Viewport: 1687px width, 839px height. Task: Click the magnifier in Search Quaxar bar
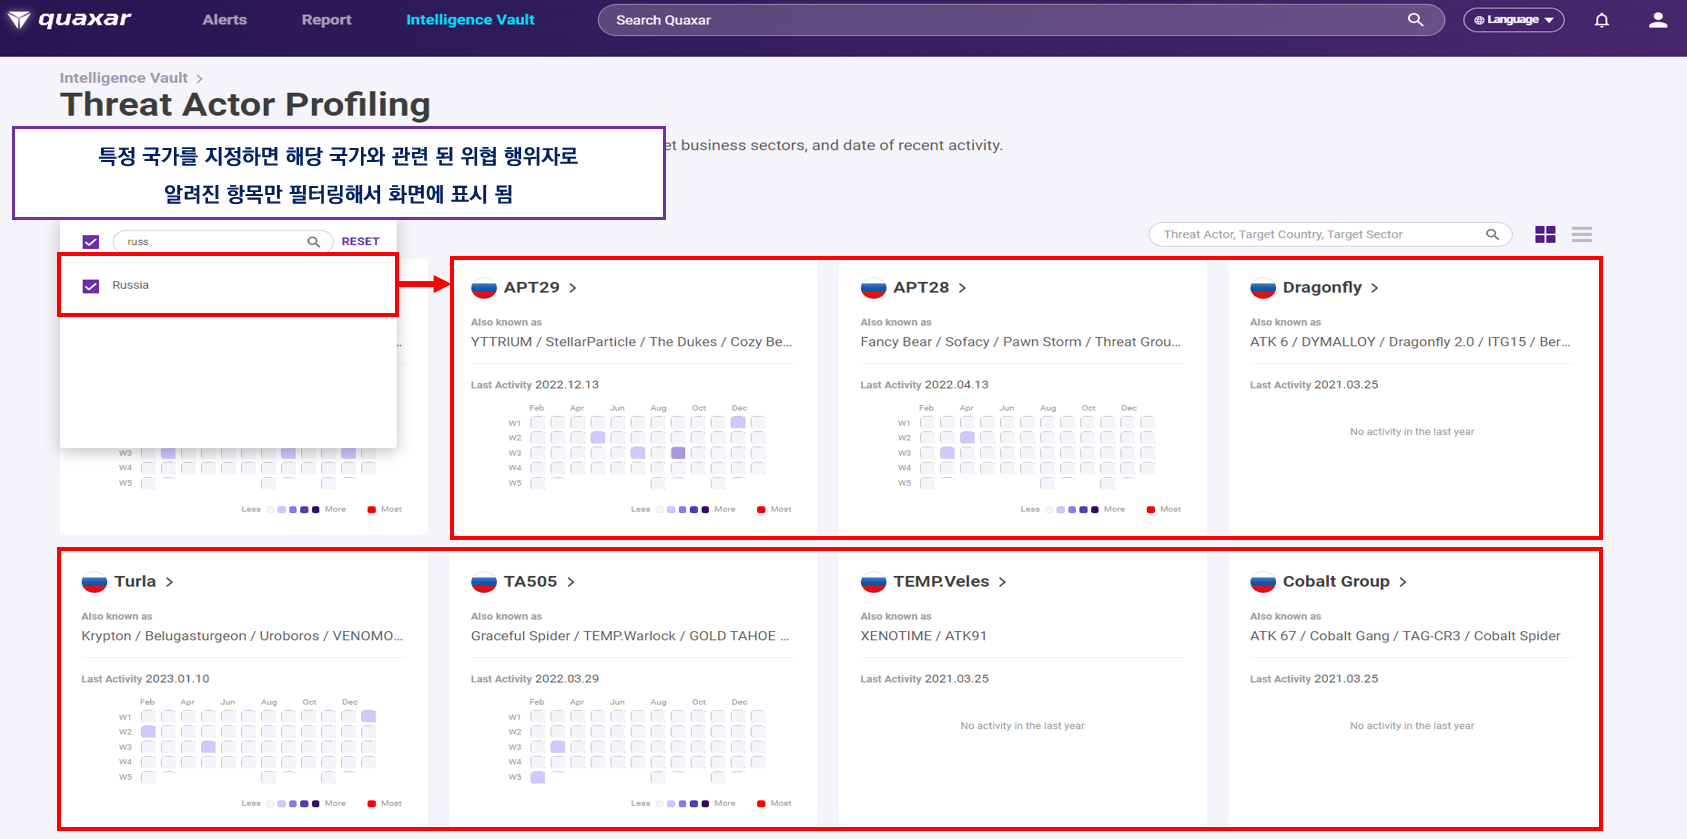[x=1415, y=20]
